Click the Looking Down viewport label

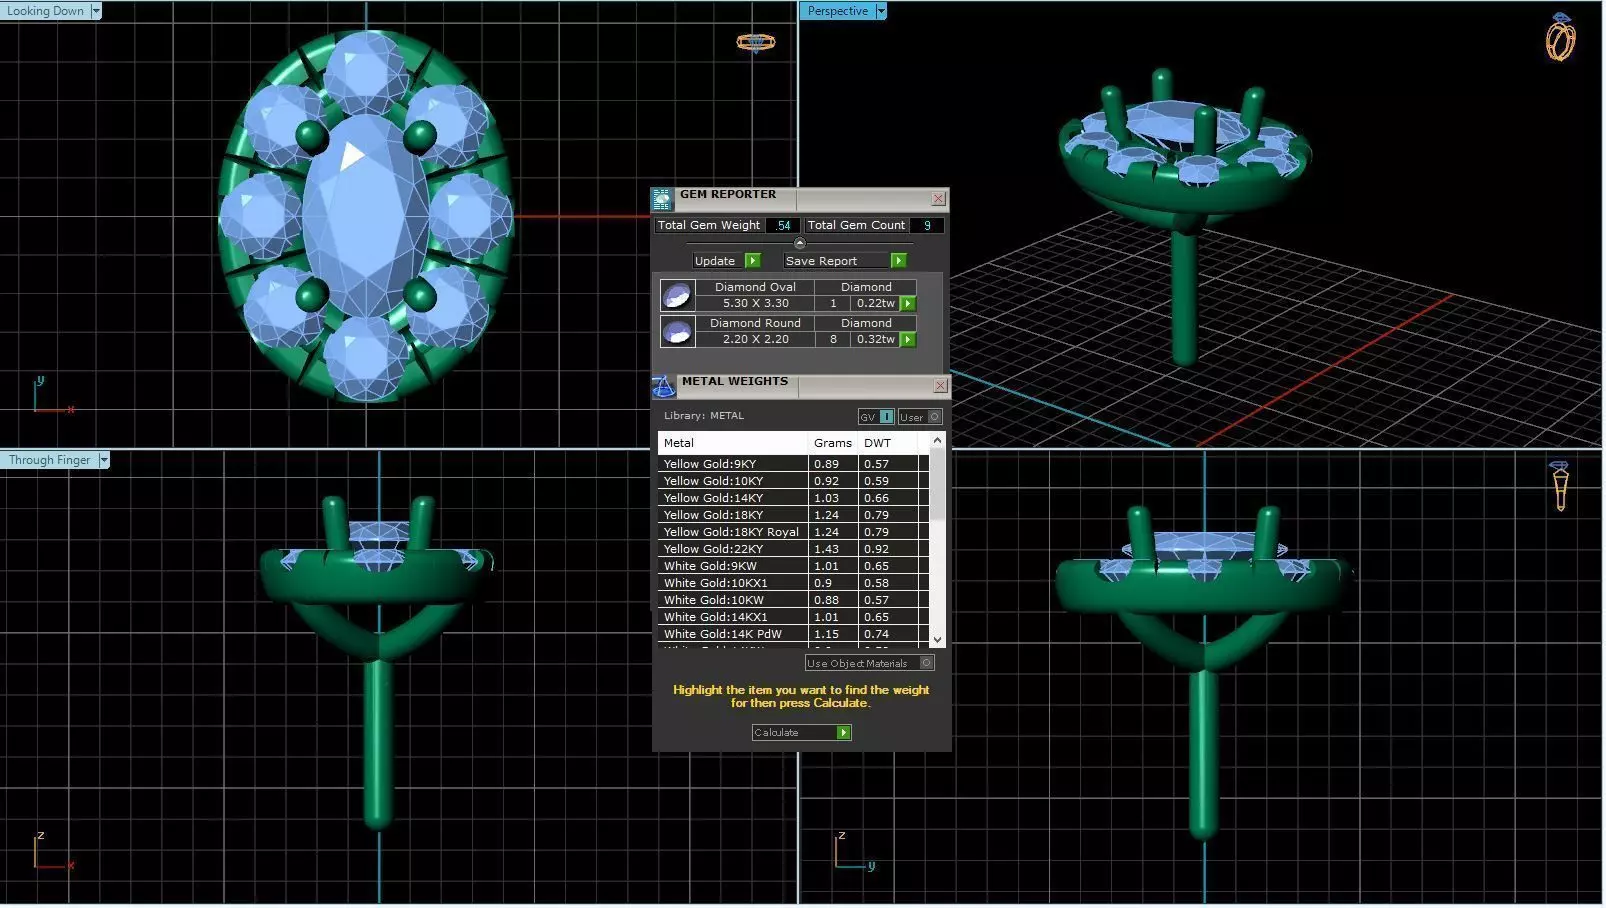pos(45,11)
